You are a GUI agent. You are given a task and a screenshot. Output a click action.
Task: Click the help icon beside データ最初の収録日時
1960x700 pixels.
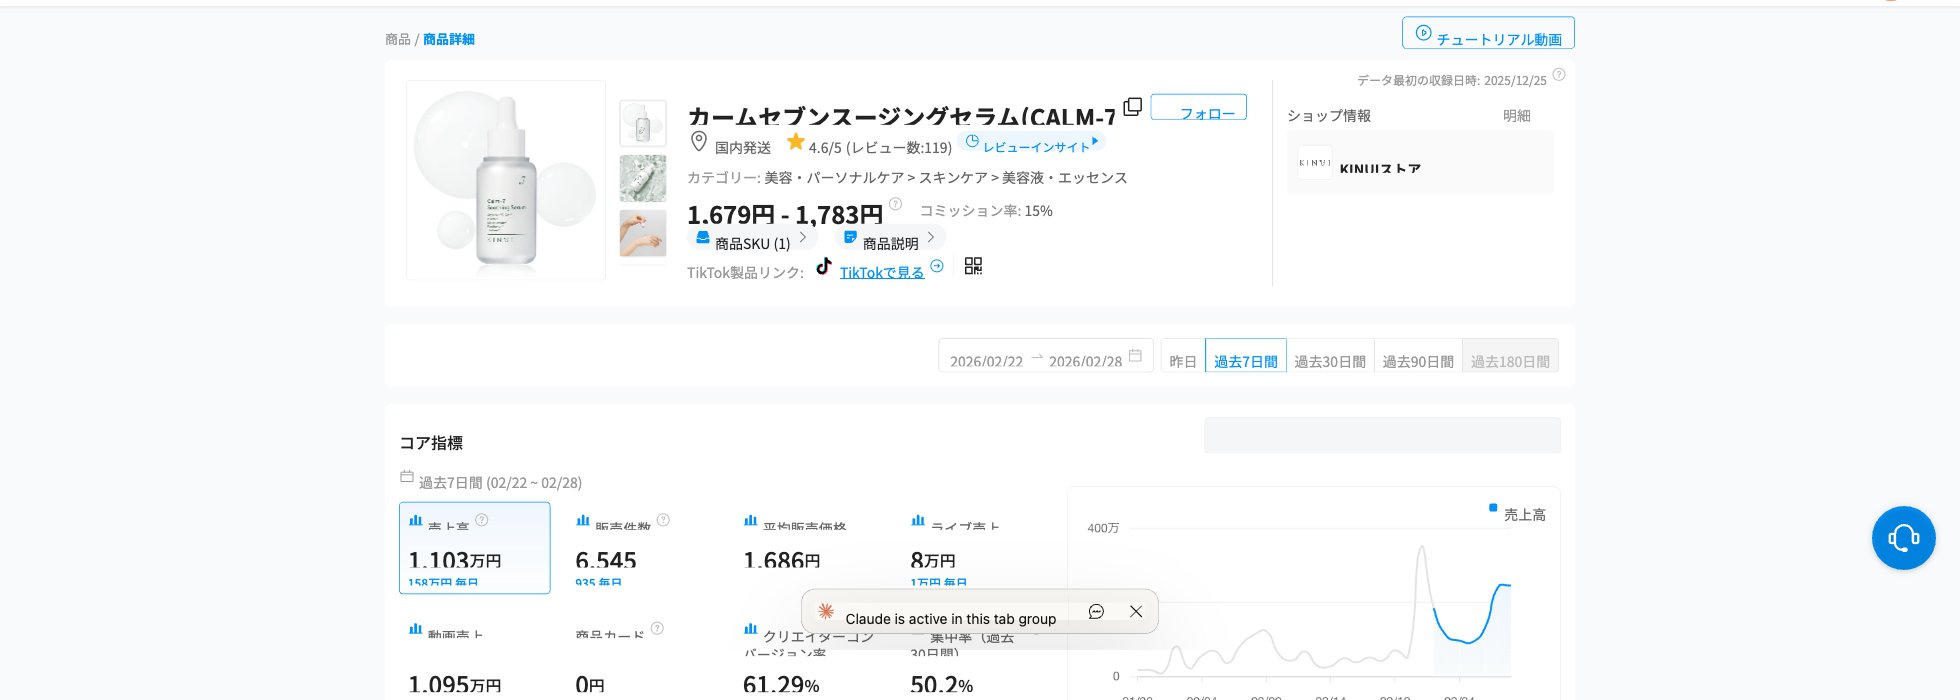pyautogui.click(x=1558, y=75)
